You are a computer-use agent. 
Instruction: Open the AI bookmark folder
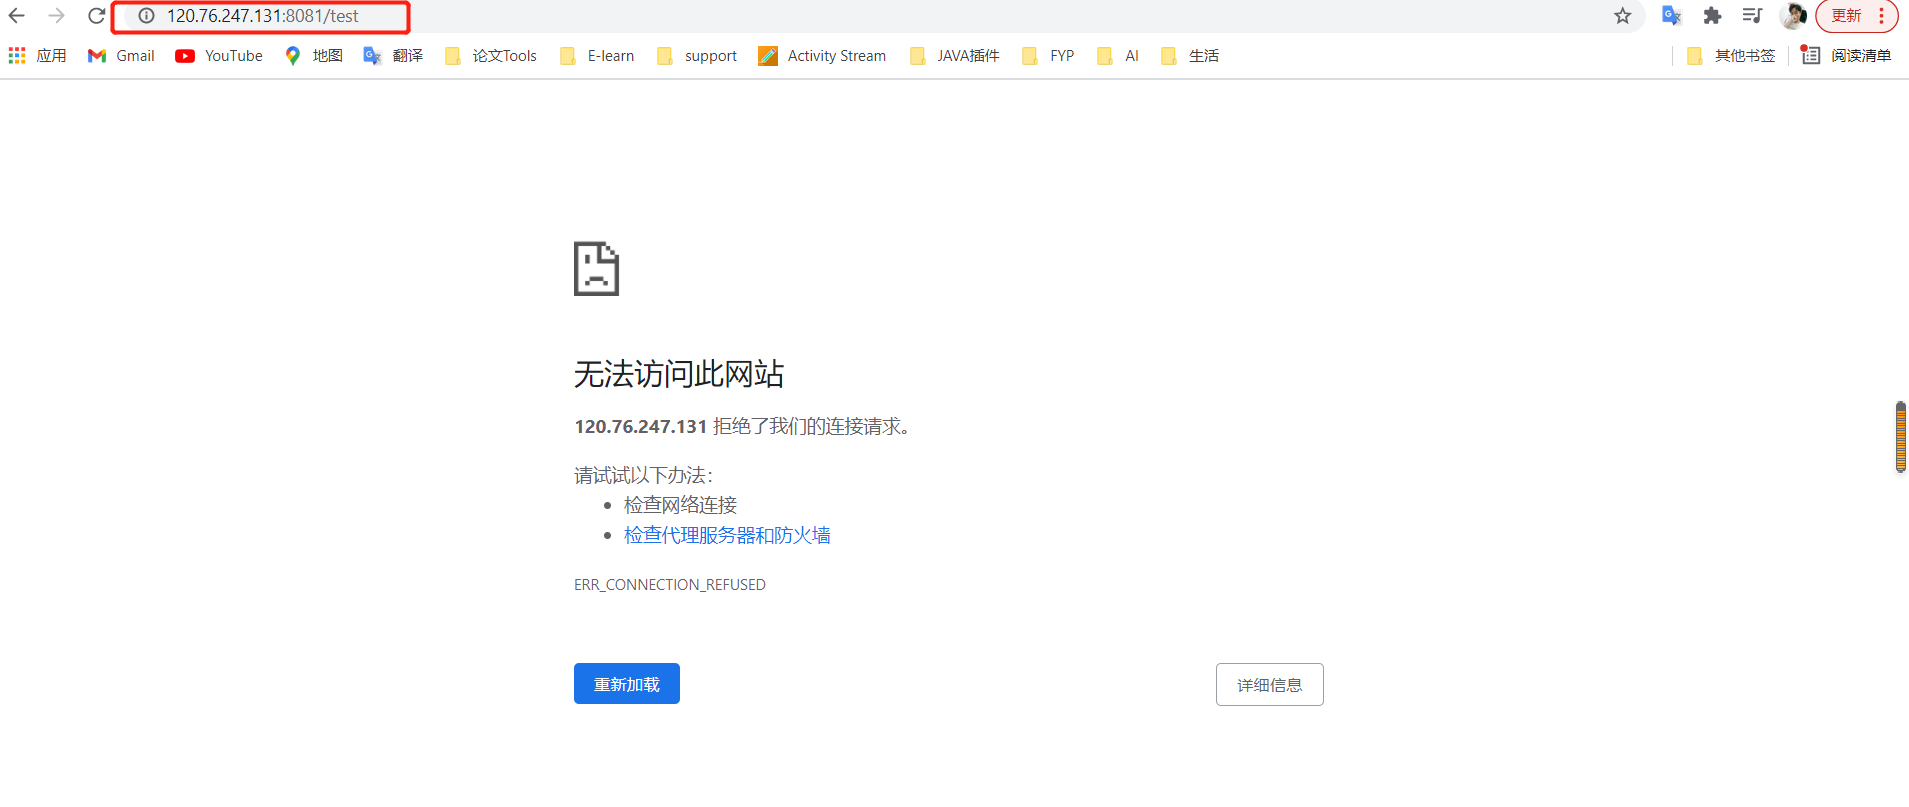1118,56
